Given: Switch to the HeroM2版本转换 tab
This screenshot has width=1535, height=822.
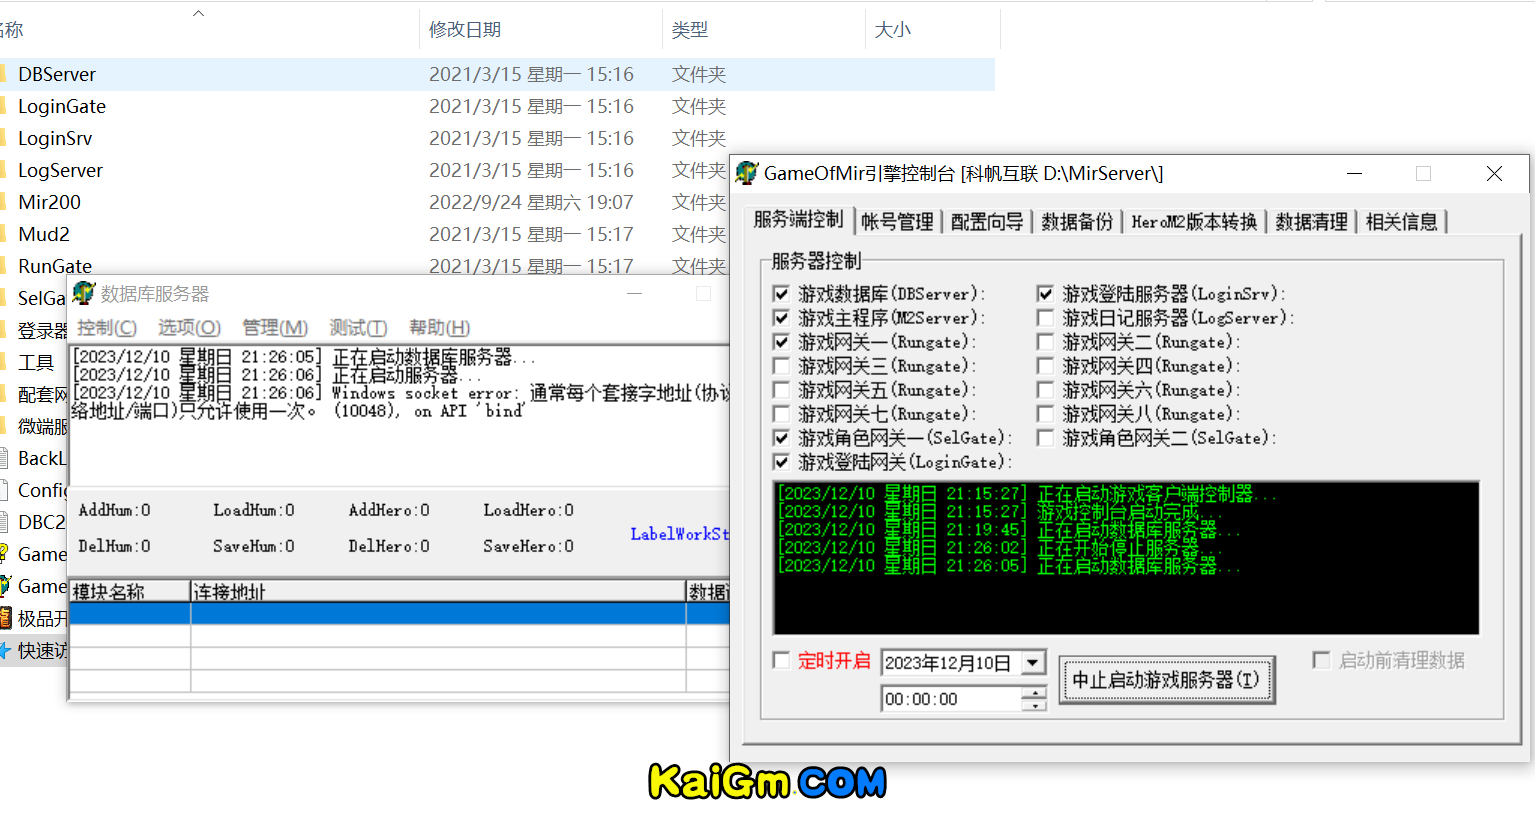Looking at the screenshot, I should tap(1194, 222).
